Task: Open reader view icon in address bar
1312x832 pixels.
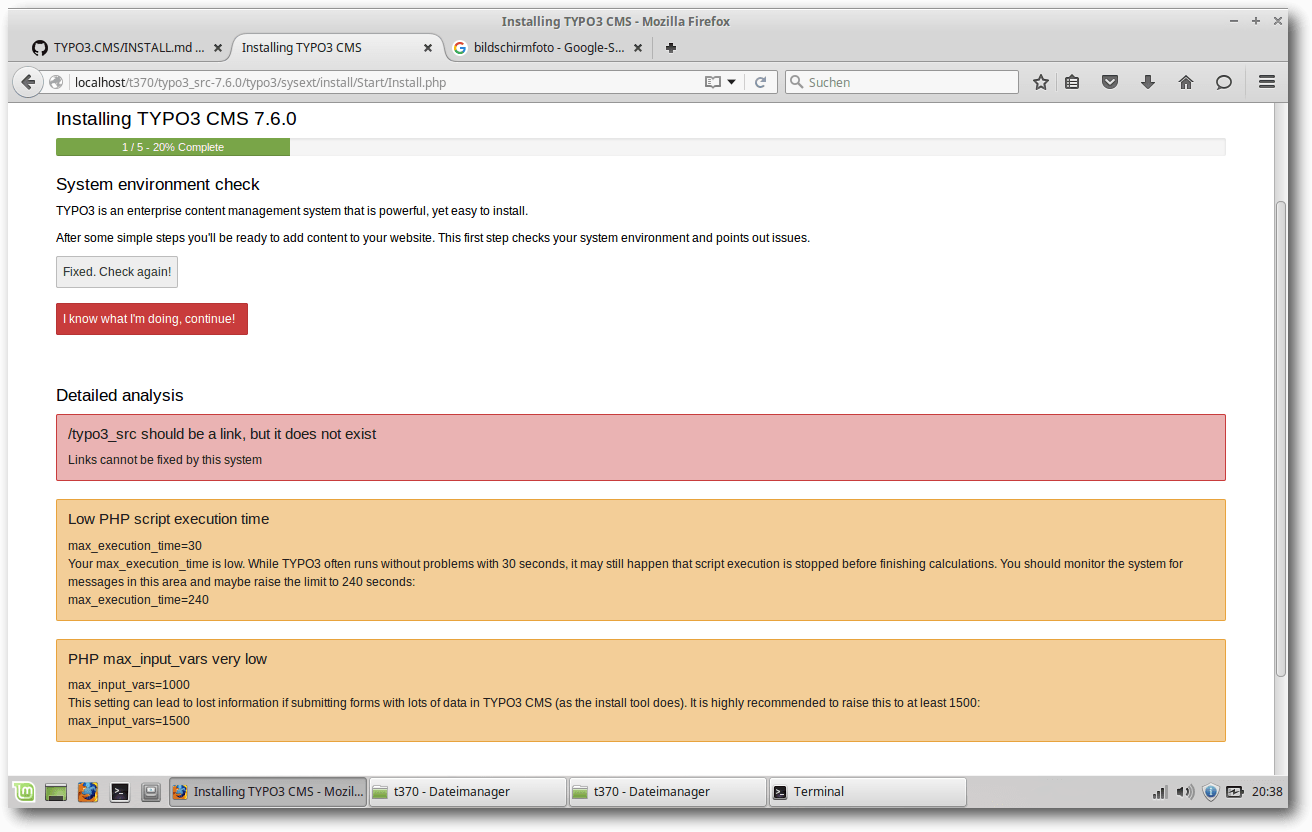Action: click(712, 83)
